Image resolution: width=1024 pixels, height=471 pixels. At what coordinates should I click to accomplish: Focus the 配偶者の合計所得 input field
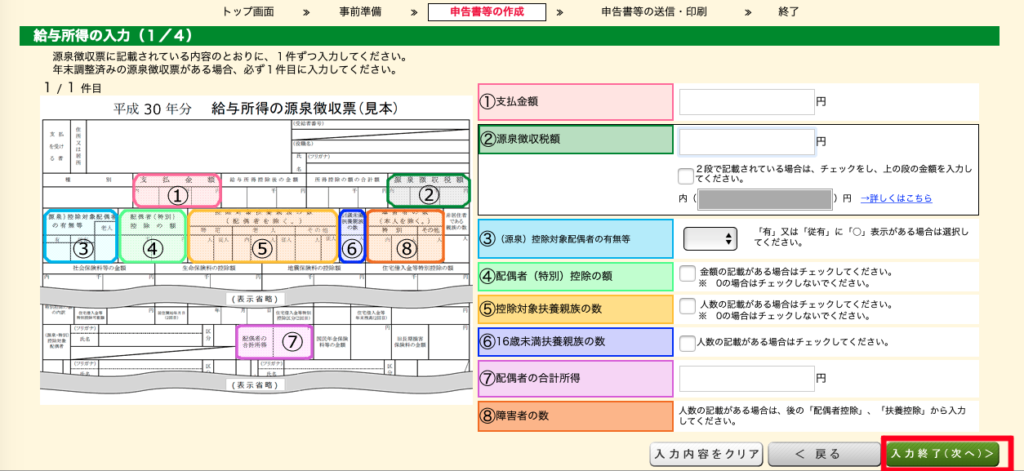point(746,379)
